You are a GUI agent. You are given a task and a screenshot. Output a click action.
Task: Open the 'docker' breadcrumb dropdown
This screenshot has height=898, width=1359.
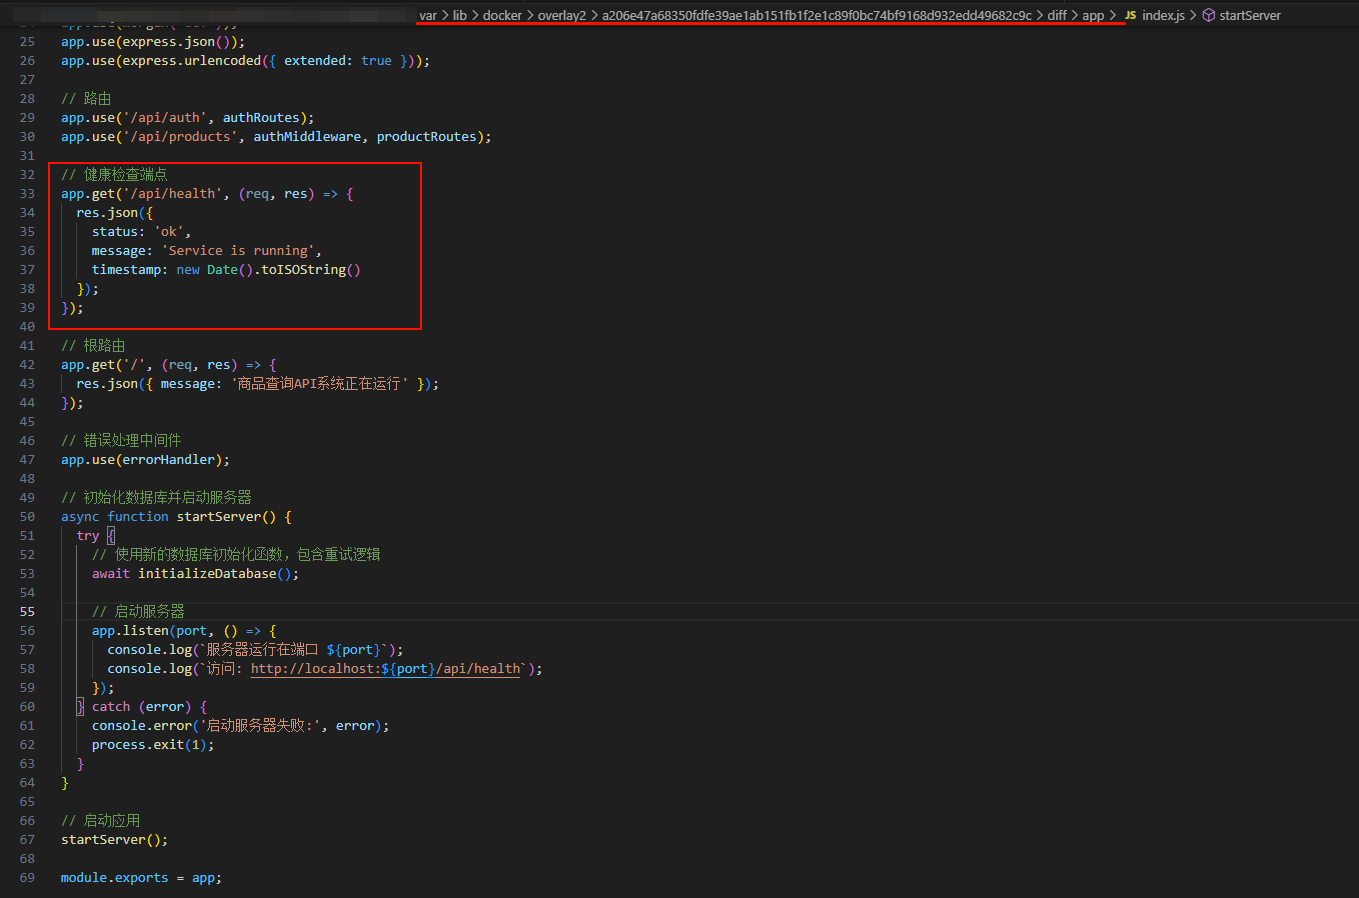[x=502, y=16]
